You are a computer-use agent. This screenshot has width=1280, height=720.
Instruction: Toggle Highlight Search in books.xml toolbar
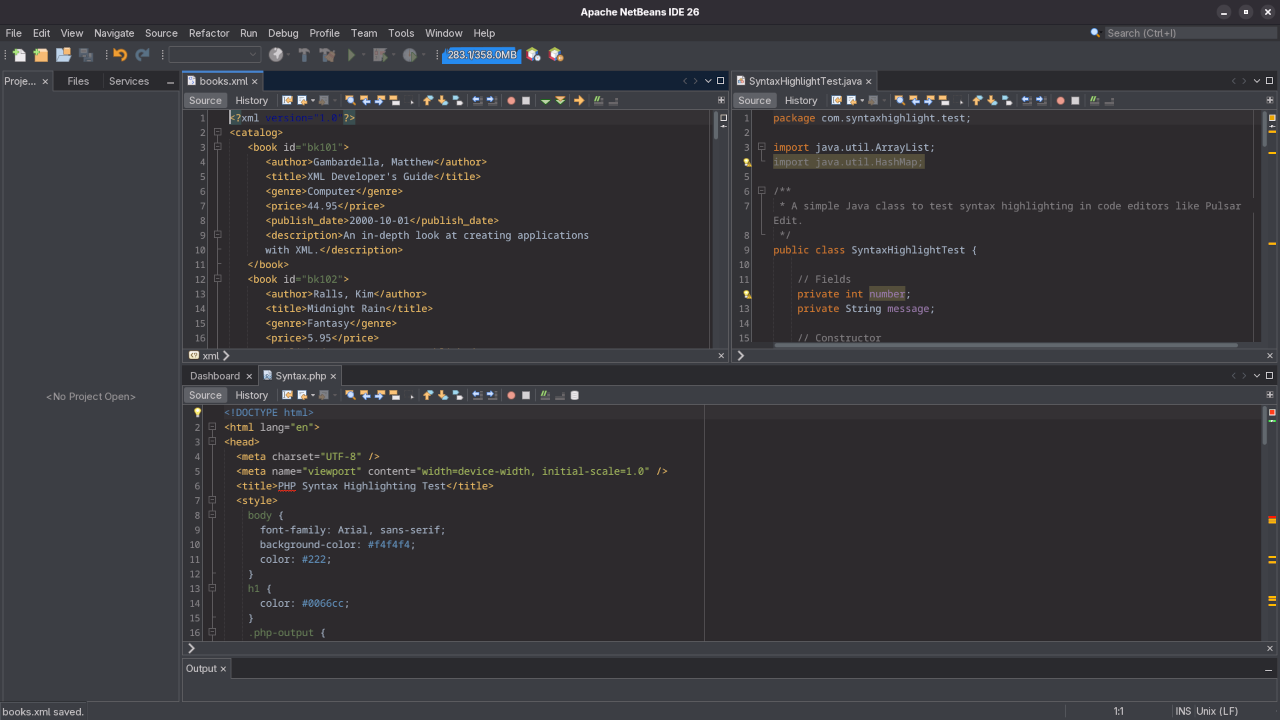pyautogui.click(x=394, y=100)
